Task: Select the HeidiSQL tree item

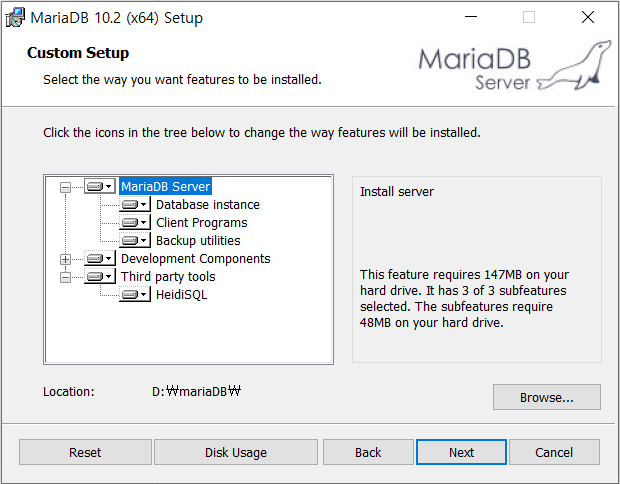Action: pos(181,295)
